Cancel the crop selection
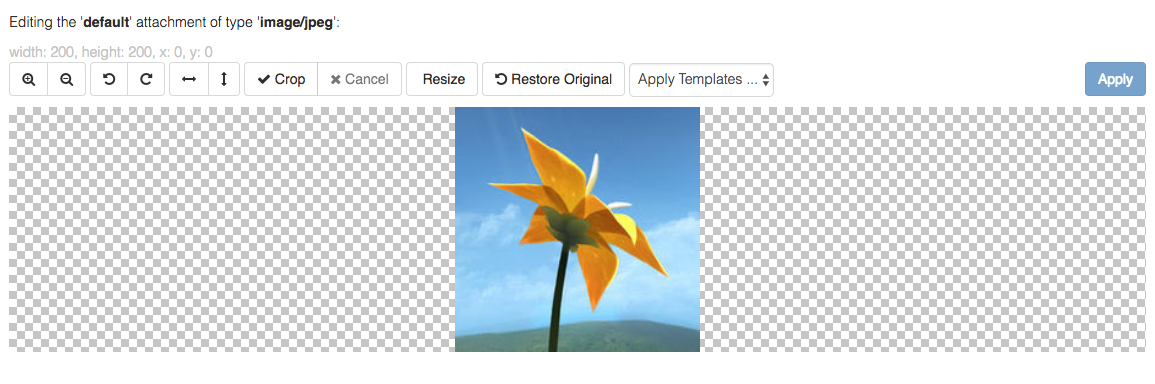1155x384 pixels. pos(359,80)
